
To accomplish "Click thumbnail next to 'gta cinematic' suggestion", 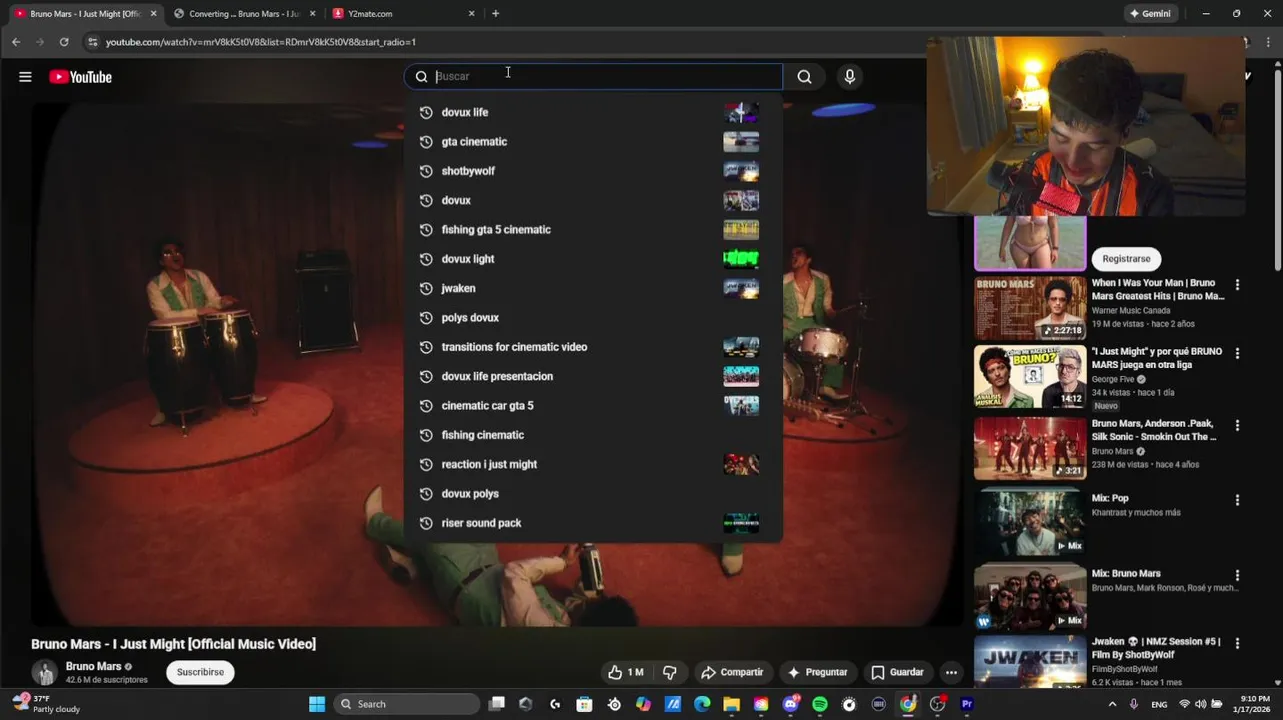I will click(x=741, y=142).
